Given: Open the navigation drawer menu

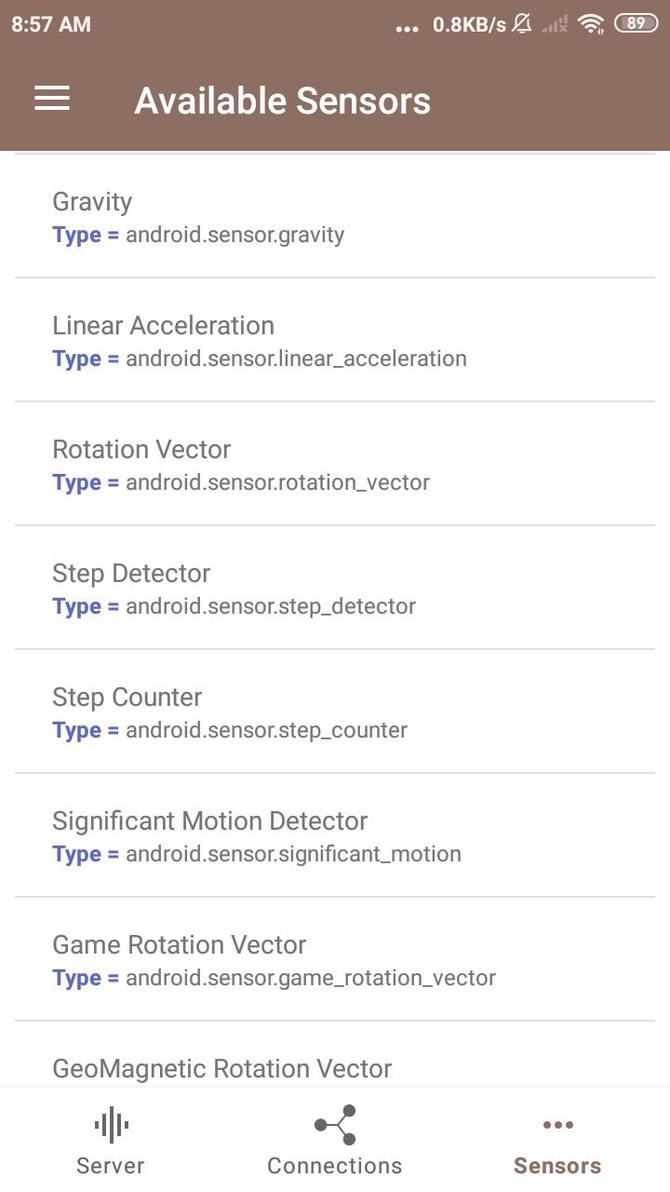Looking at the screenshot, I should coord(51,98).
